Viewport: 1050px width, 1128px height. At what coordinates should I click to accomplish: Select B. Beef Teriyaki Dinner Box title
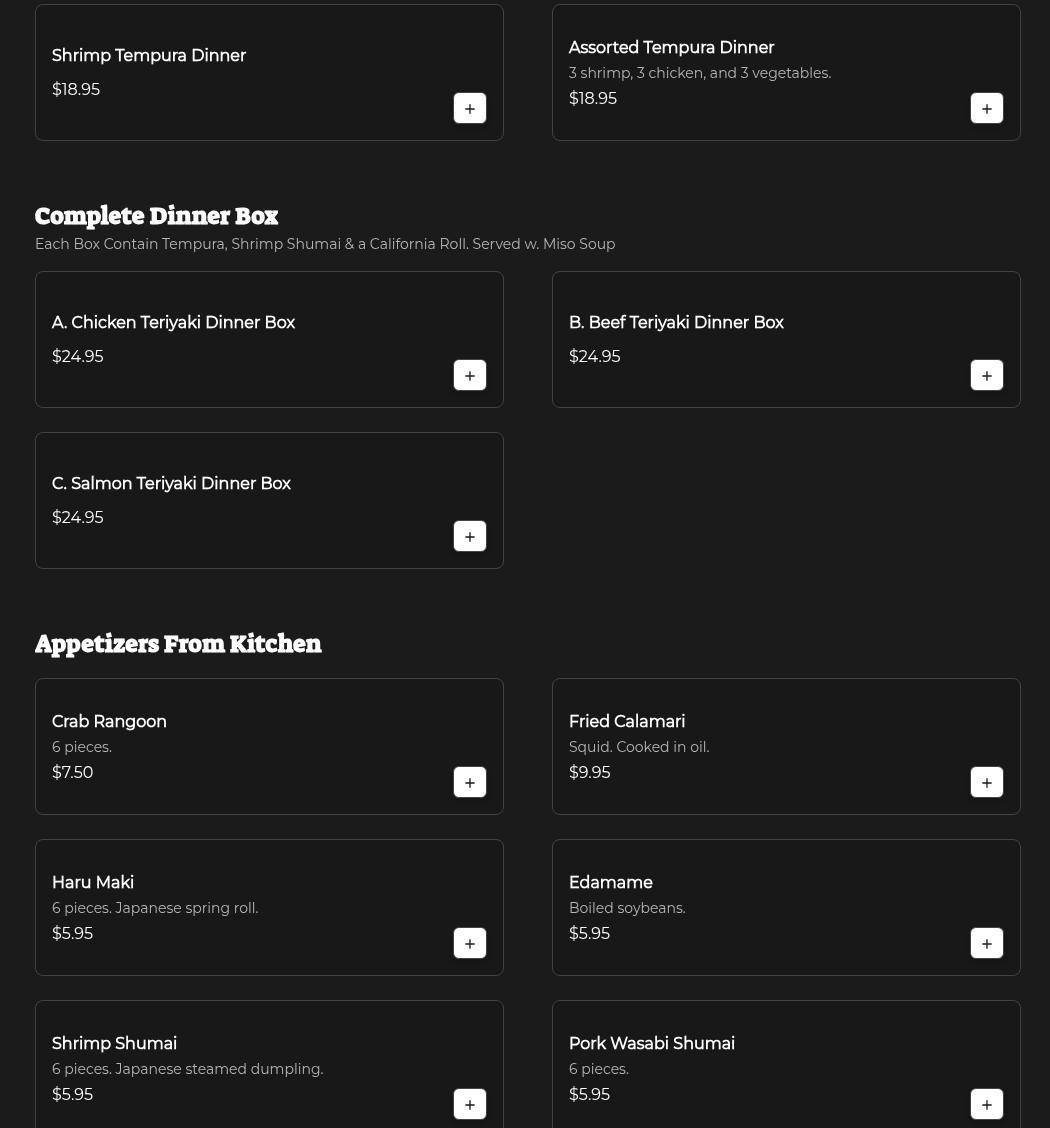point(676,322)
